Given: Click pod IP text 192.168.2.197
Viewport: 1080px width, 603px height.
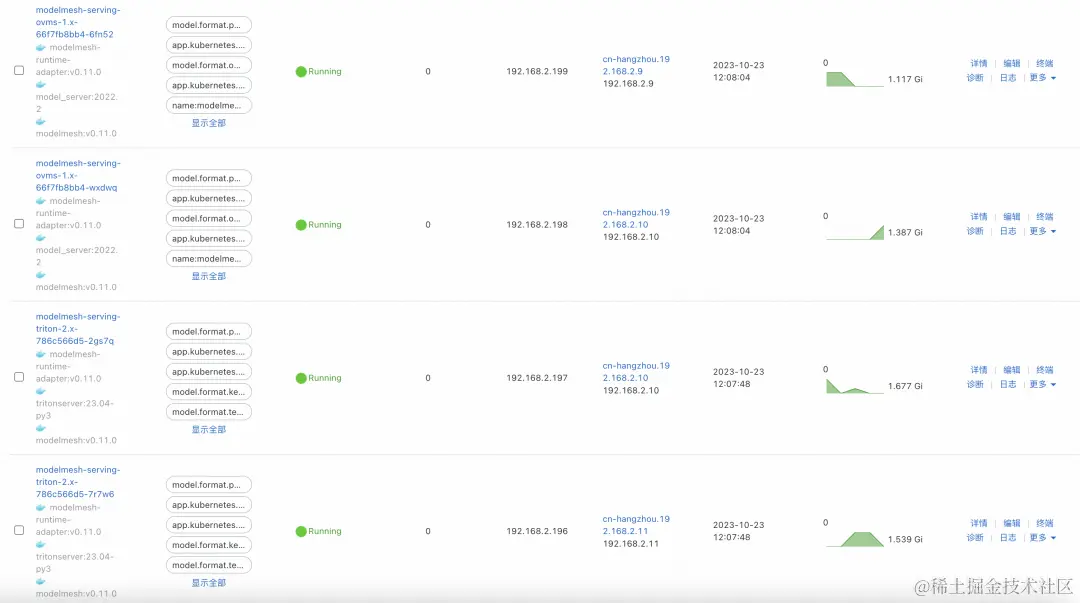Looking at the screenshot, I should [x=537, y=378].
